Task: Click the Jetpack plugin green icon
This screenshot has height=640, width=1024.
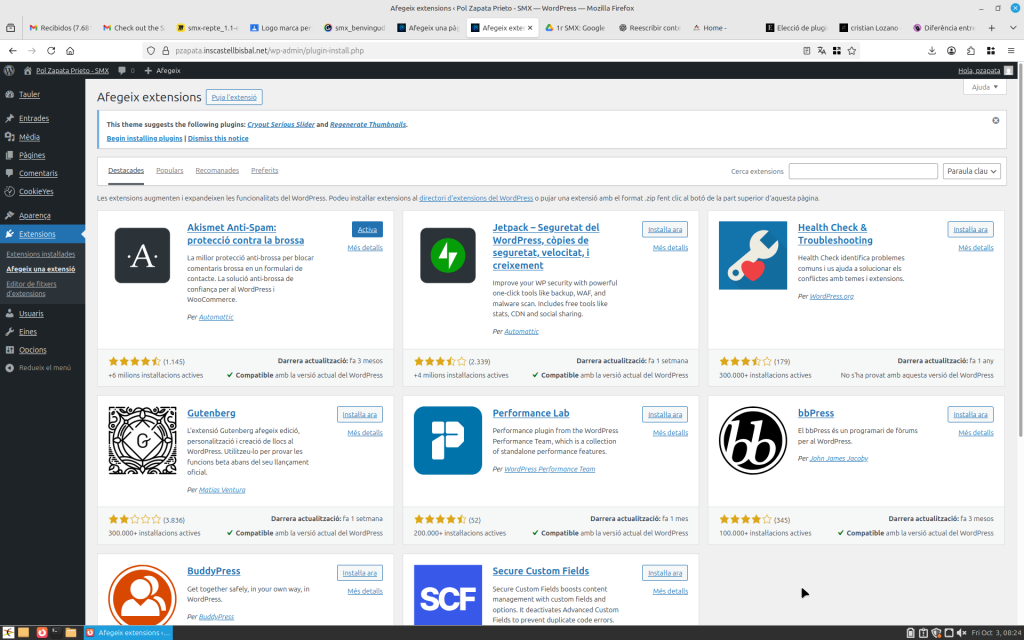Action: pyautogui.click(x=447, y=256)
